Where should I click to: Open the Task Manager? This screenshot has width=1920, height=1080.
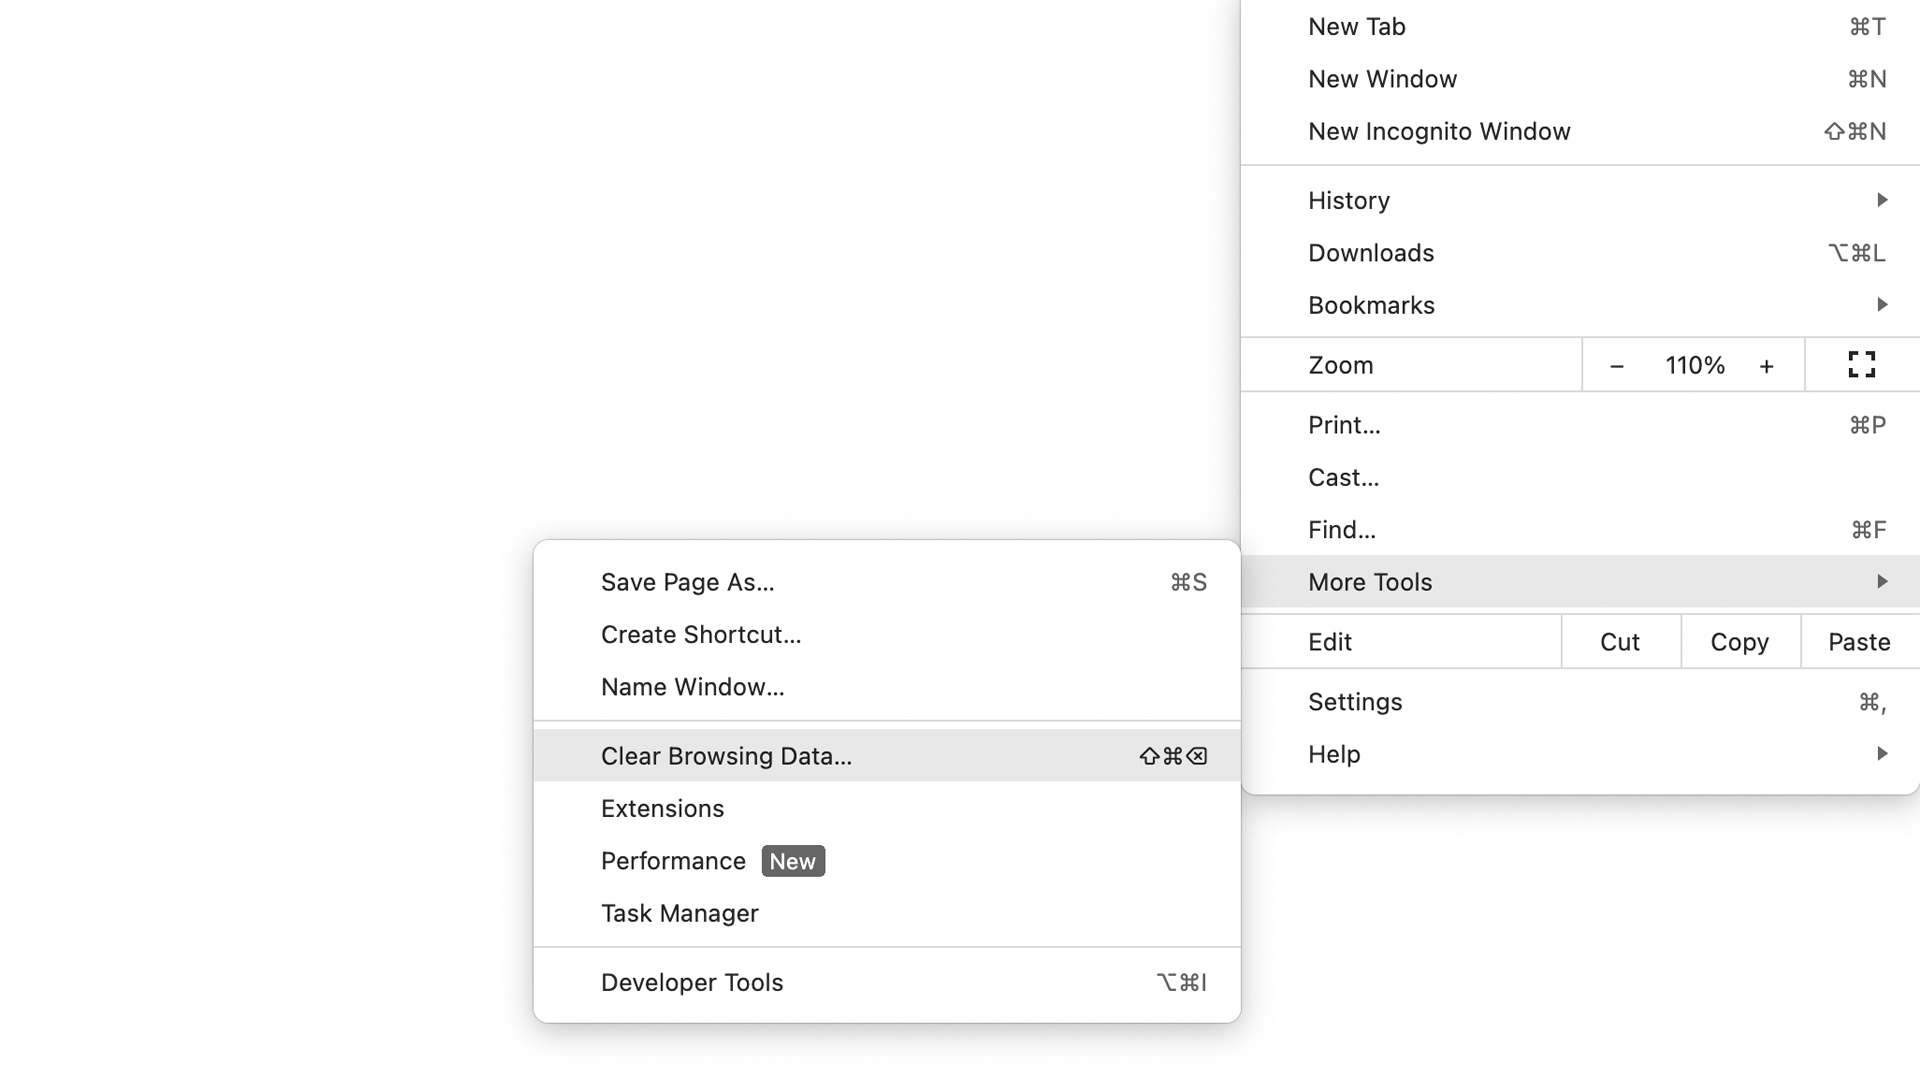click(680, 913)
